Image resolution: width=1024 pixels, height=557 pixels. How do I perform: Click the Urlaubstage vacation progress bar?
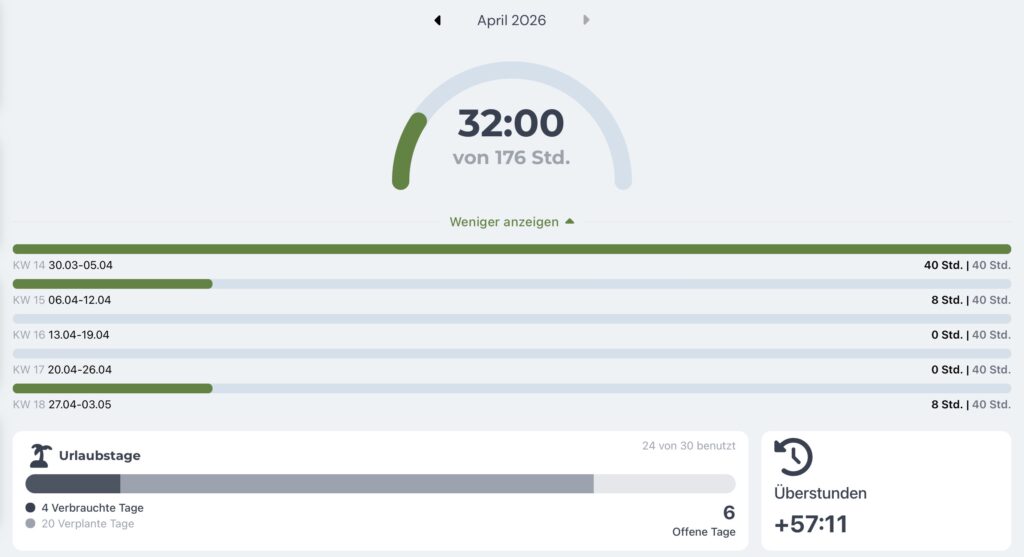(x=380, y=484)
